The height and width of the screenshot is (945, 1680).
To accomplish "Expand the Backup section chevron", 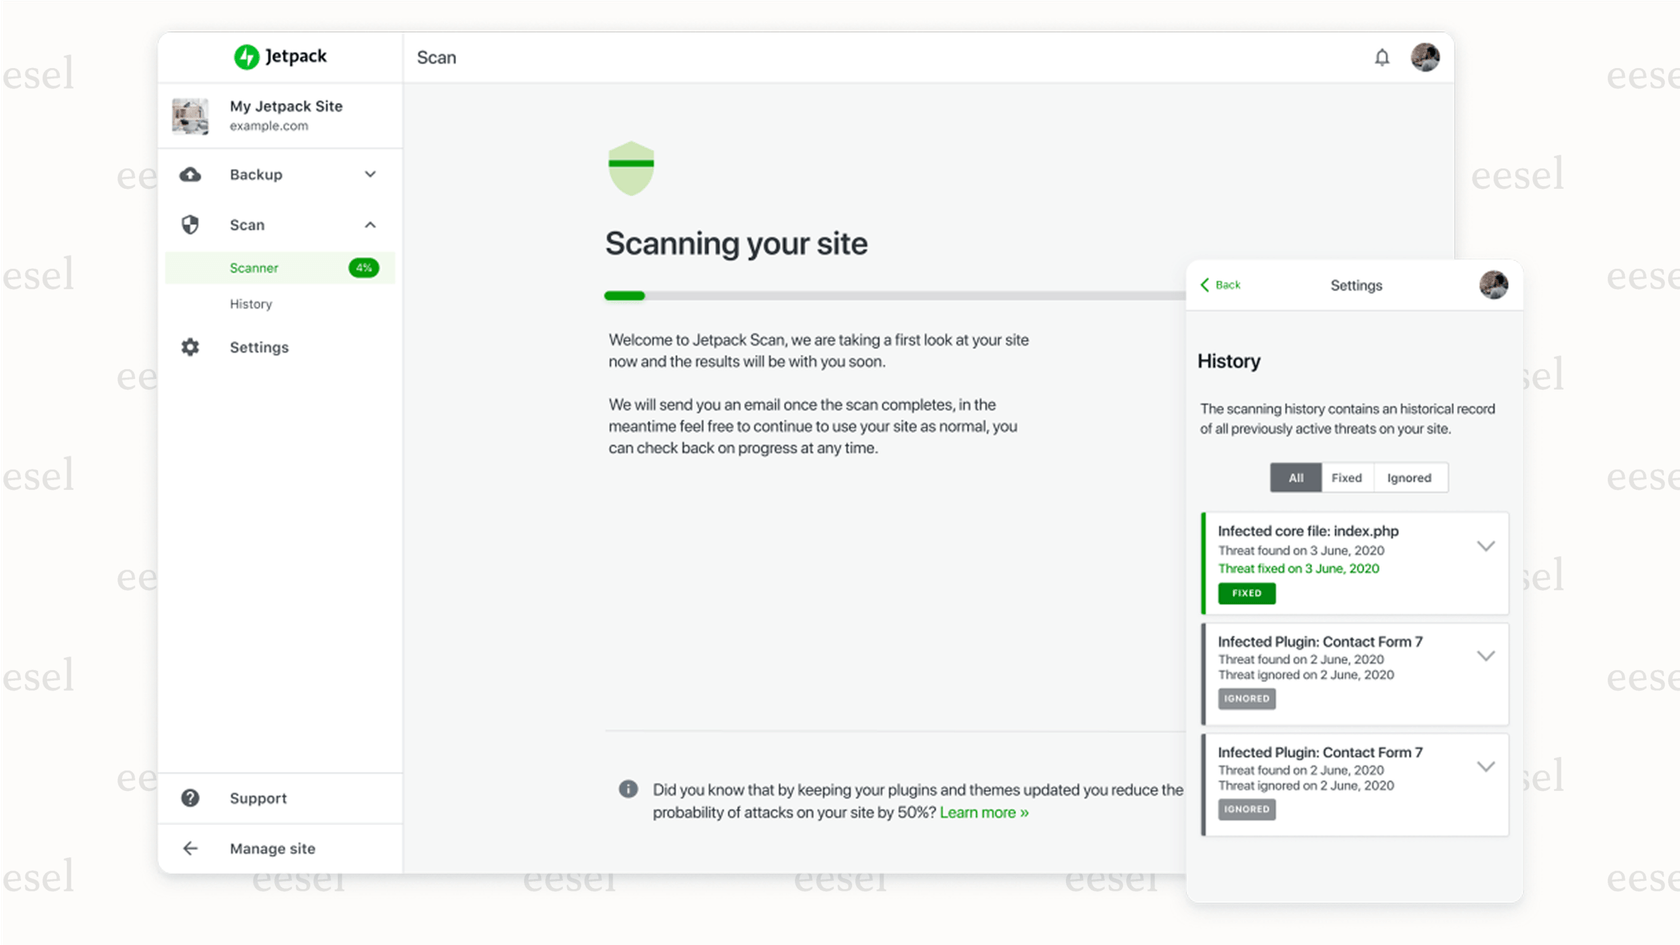I will tap(370, 174).
